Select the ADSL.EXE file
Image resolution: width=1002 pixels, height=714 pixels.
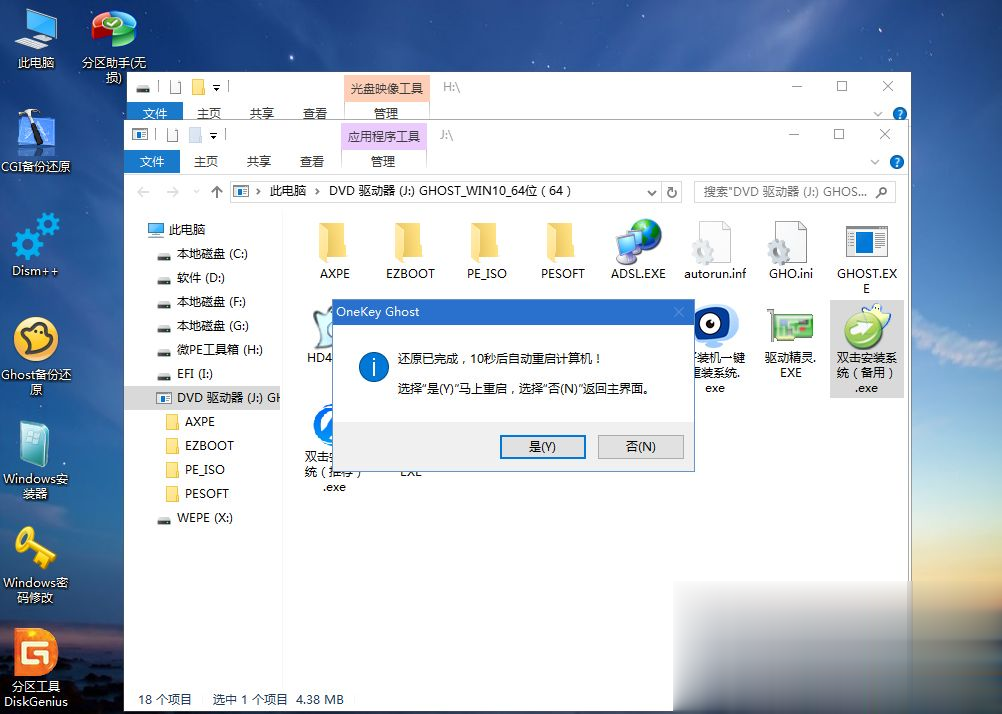(x=638, y=251)
